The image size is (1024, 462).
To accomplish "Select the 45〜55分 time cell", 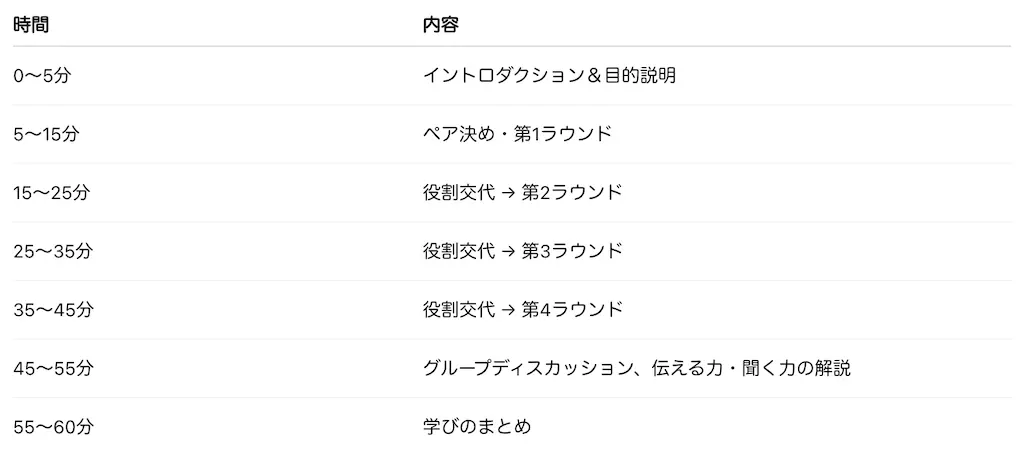I will [53, 368].
